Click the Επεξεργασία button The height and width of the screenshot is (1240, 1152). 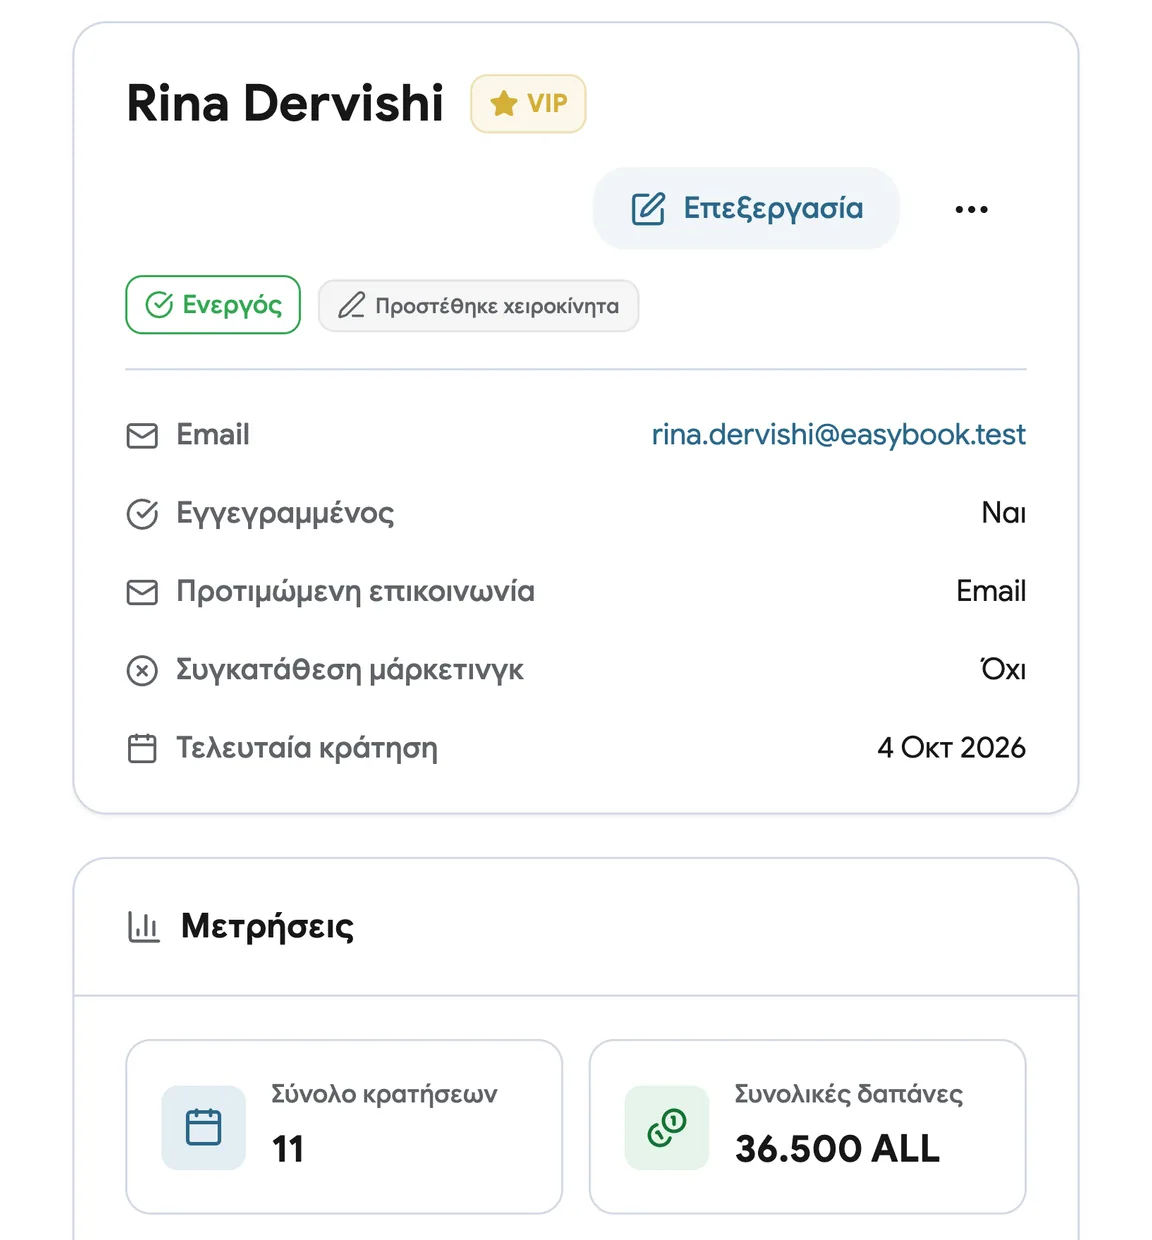pos(746,208)
